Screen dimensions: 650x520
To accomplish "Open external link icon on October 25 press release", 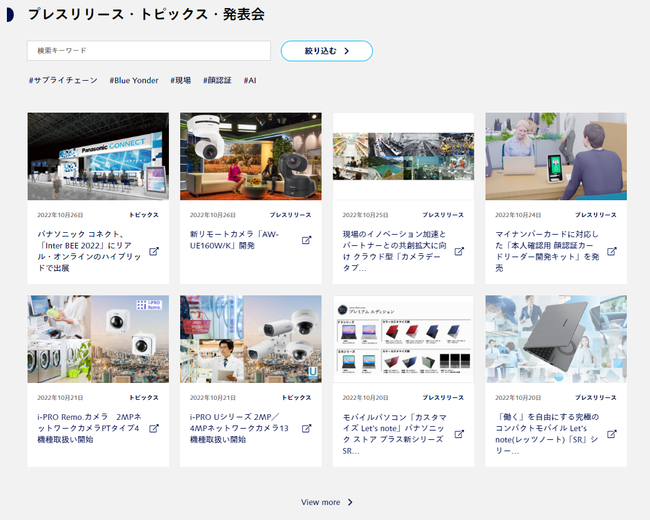I will click(x=459, y=252).
